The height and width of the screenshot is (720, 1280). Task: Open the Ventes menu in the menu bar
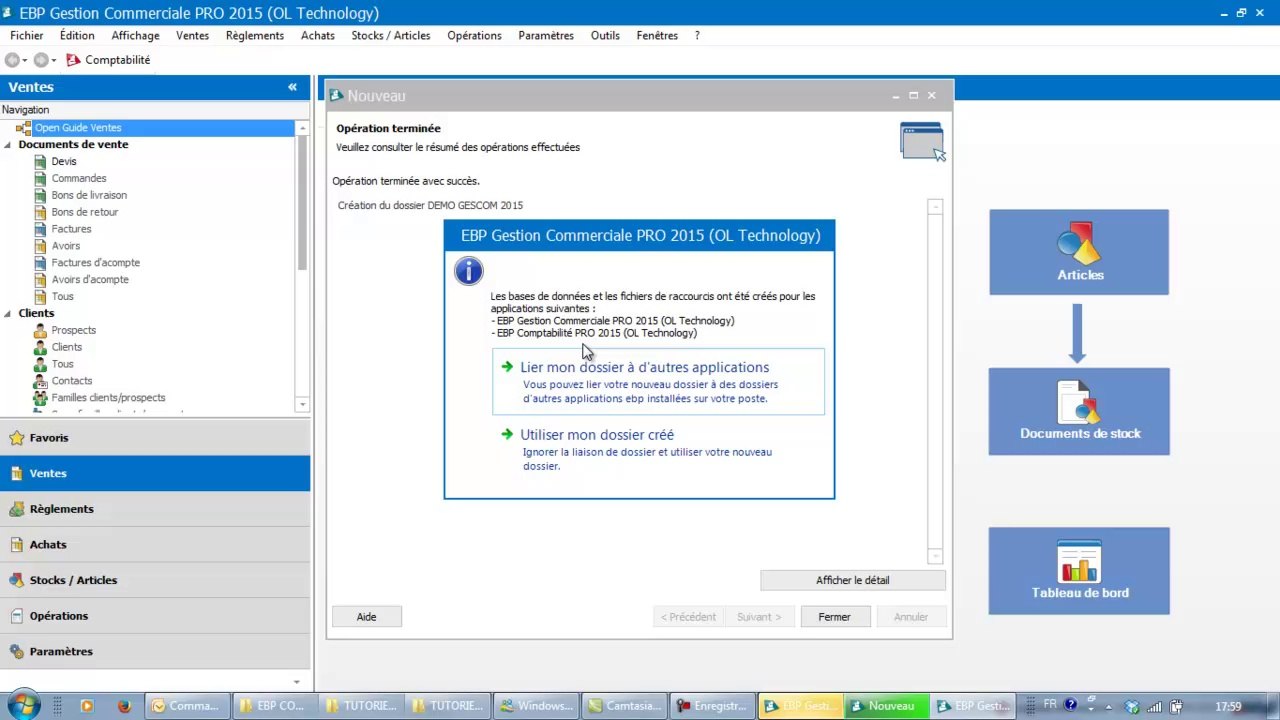coord(192,35)
